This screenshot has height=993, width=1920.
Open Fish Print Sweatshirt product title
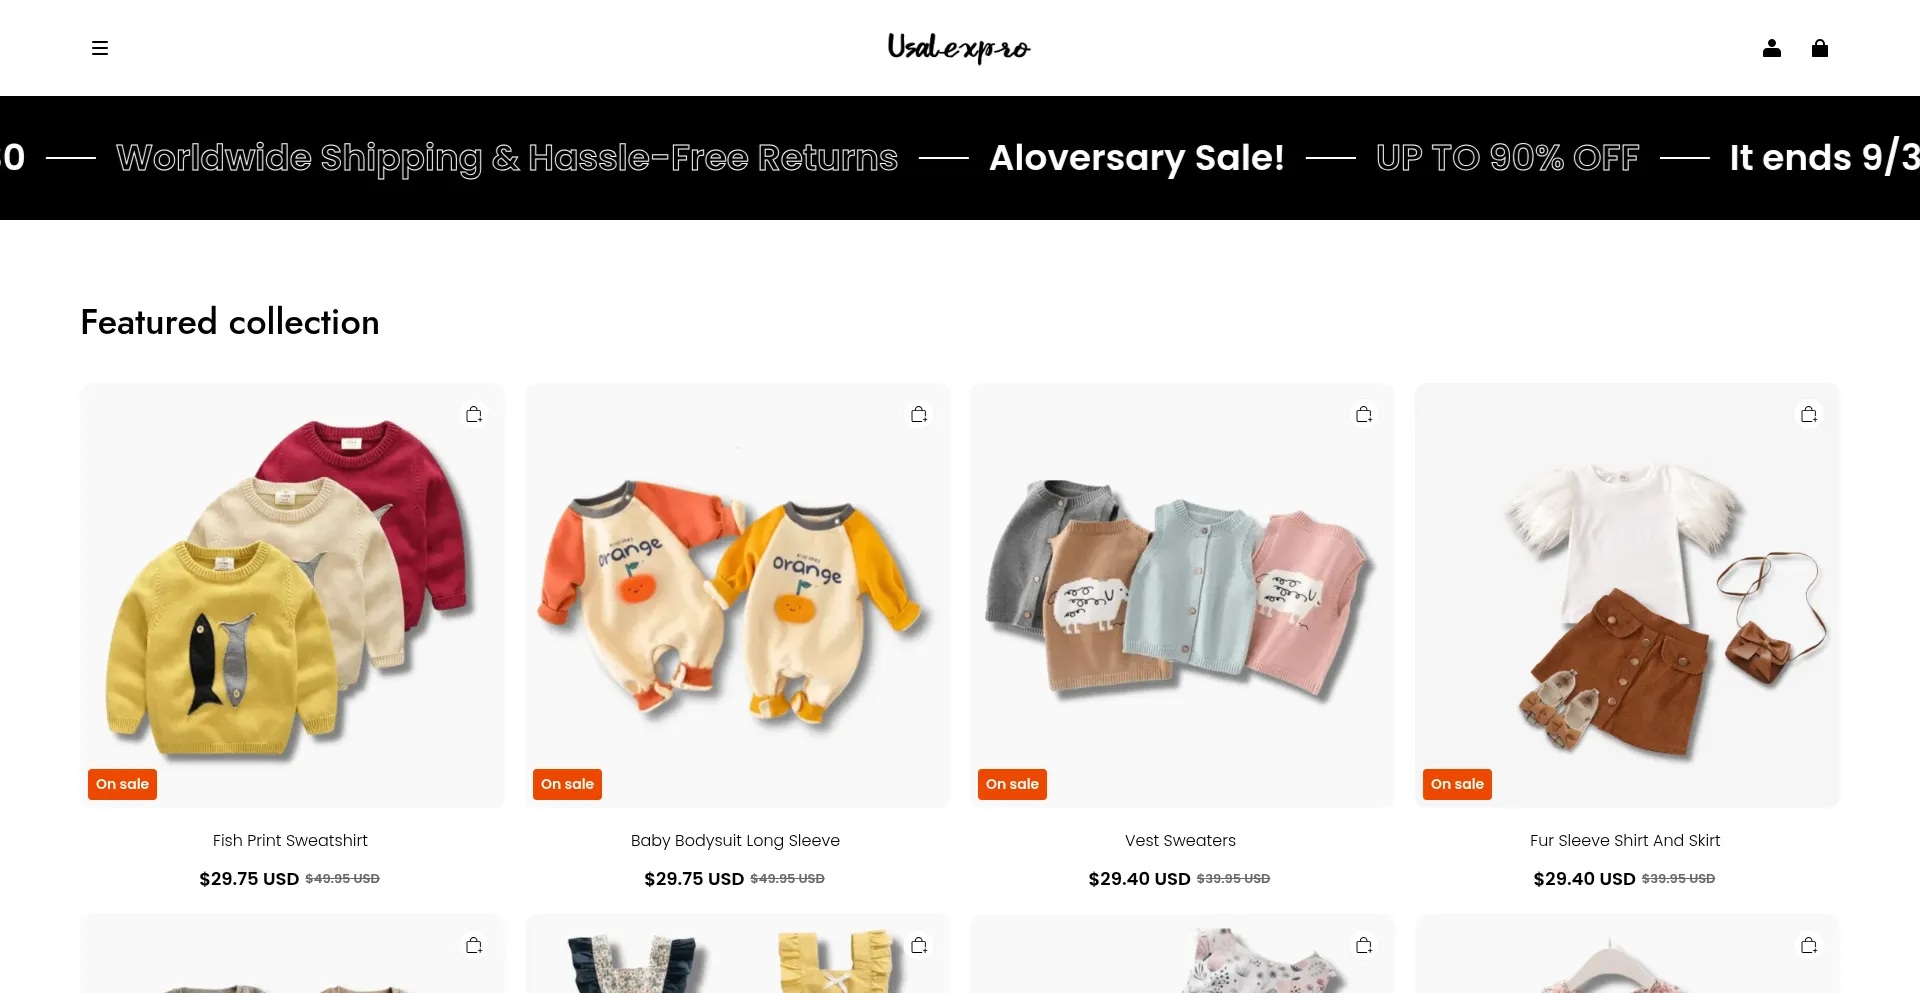tap(290, 841)
